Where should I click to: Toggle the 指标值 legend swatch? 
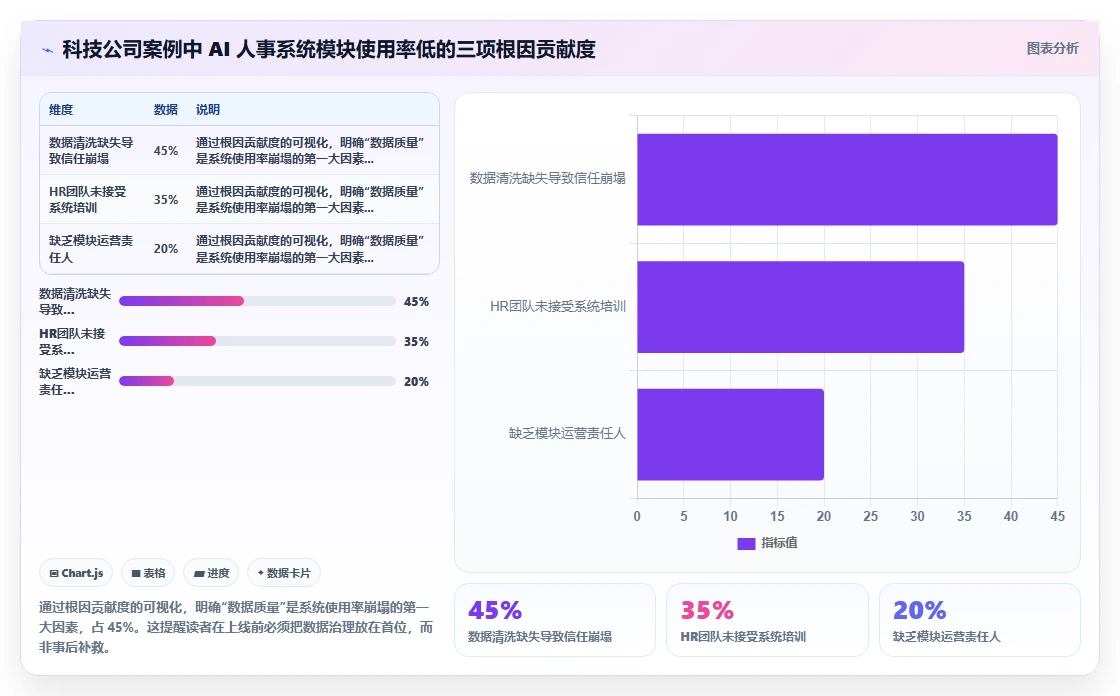746,543
